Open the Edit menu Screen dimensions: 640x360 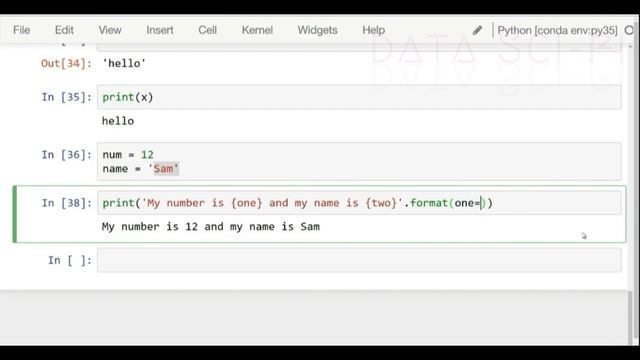[x=64, y=30]
